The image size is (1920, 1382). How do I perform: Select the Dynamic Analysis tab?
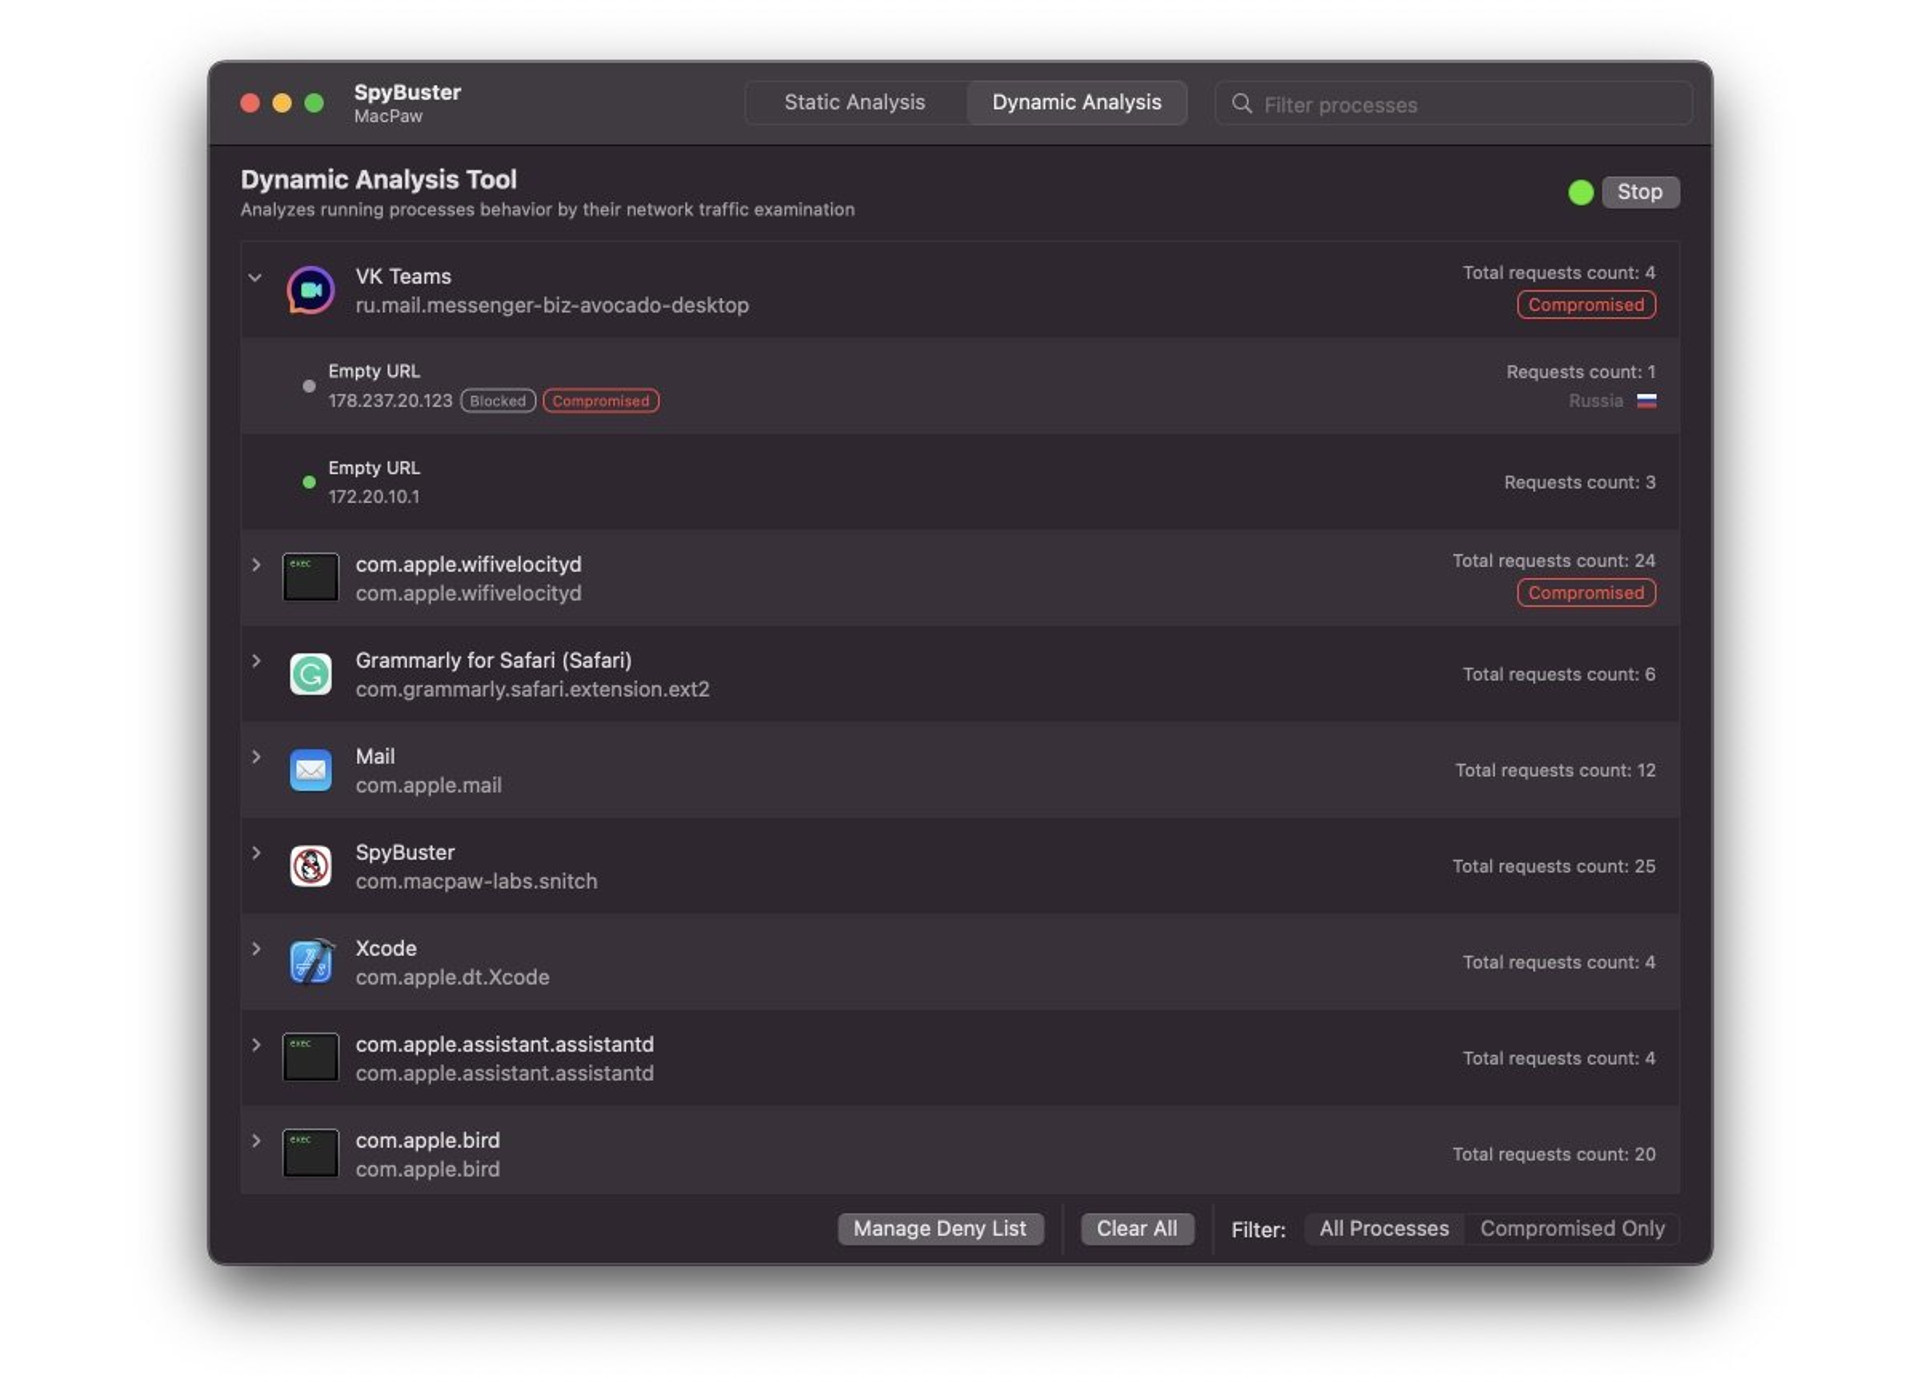tap(1076, 102)
